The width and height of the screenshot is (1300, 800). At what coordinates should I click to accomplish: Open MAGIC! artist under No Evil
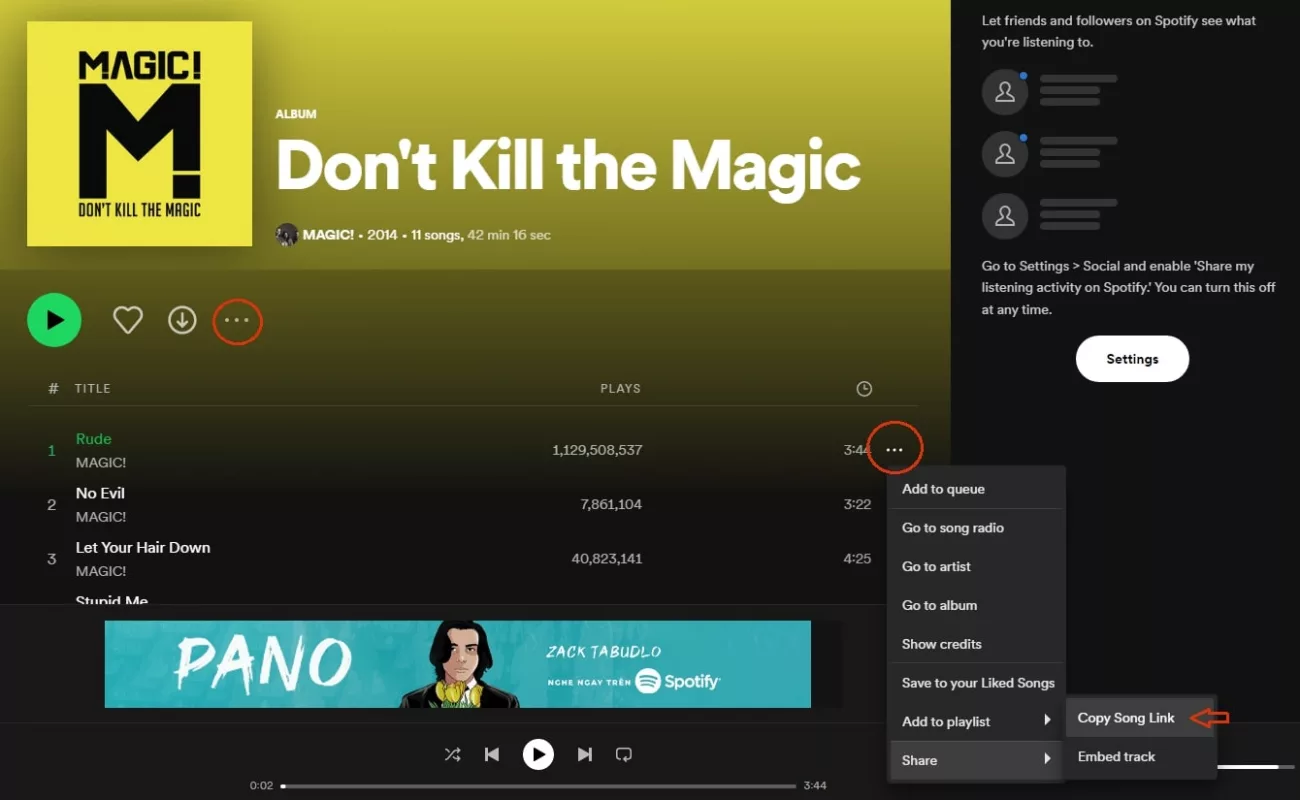coord(101,517)
